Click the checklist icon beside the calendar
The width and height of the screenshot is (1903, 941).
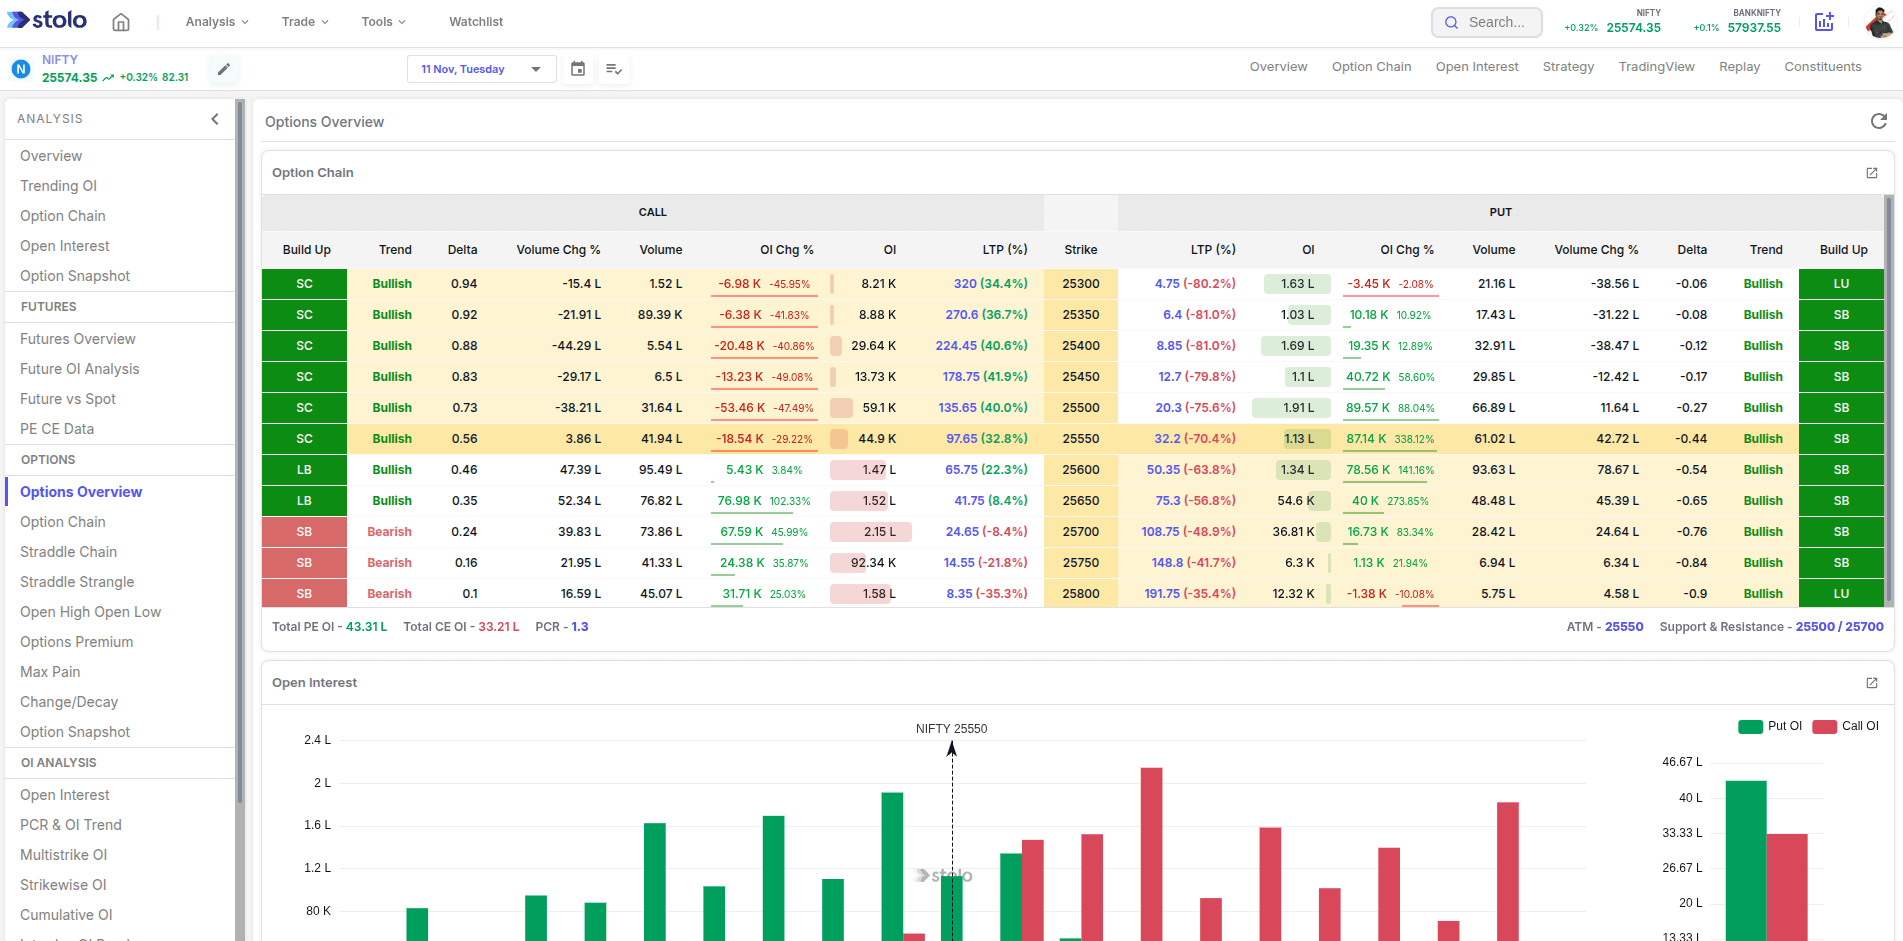(x=613, y=68)
